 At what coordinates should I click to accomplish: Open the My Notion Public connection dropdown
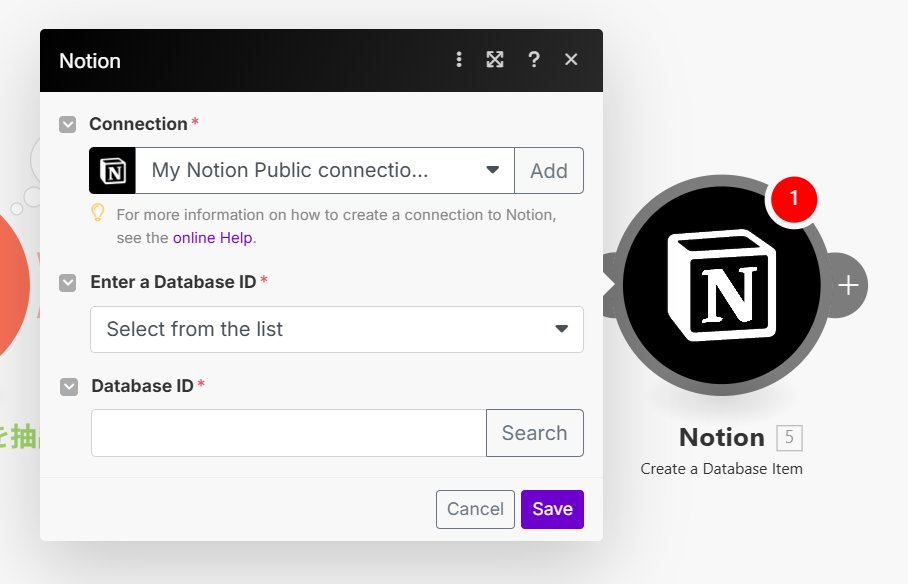coord(325,171)
